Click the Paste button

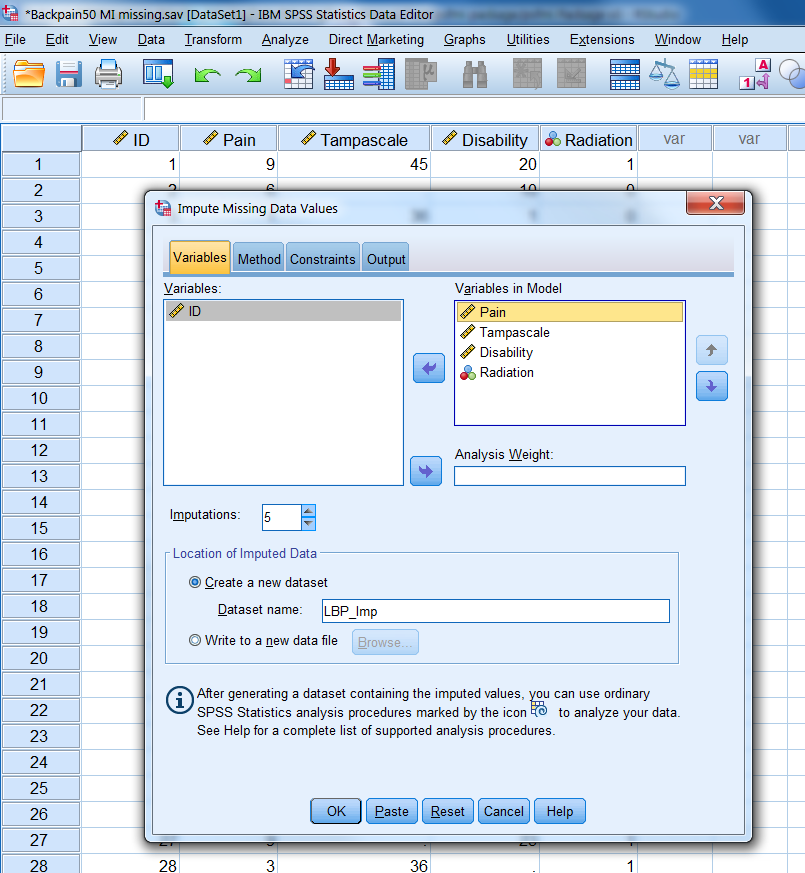click(x=392, y=811)
